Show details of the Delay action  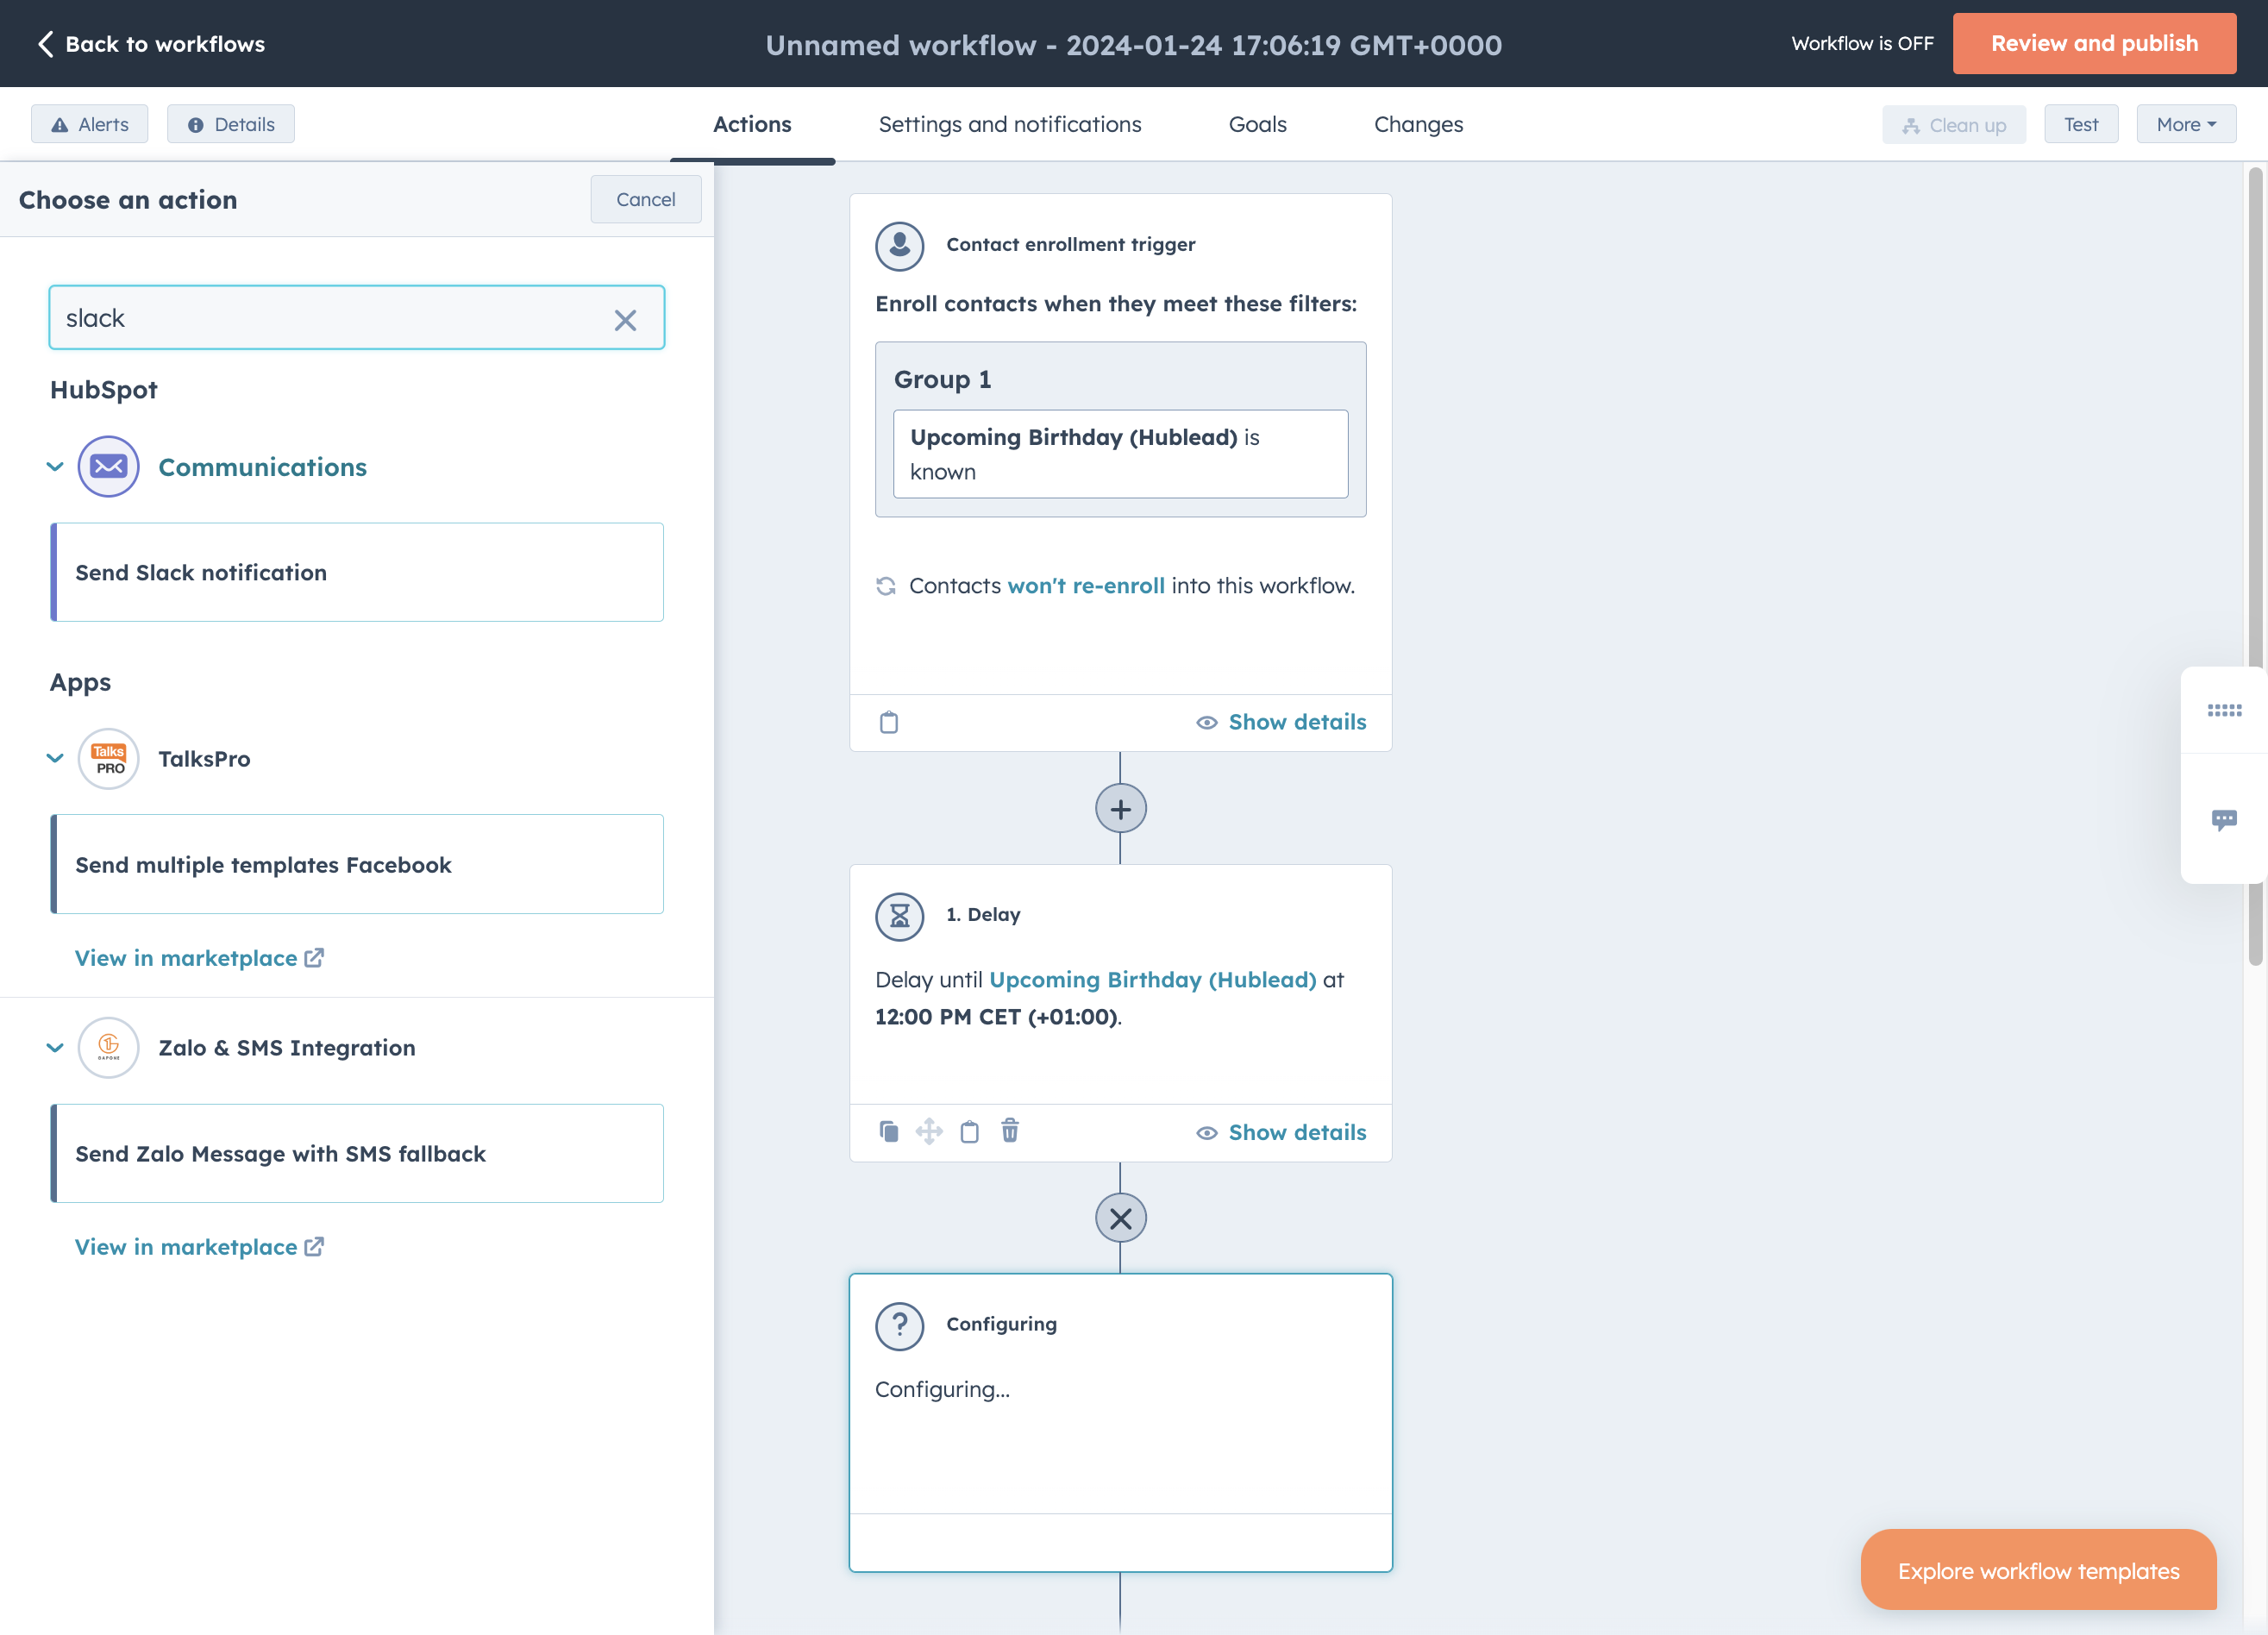[x=1281, y=1132]
